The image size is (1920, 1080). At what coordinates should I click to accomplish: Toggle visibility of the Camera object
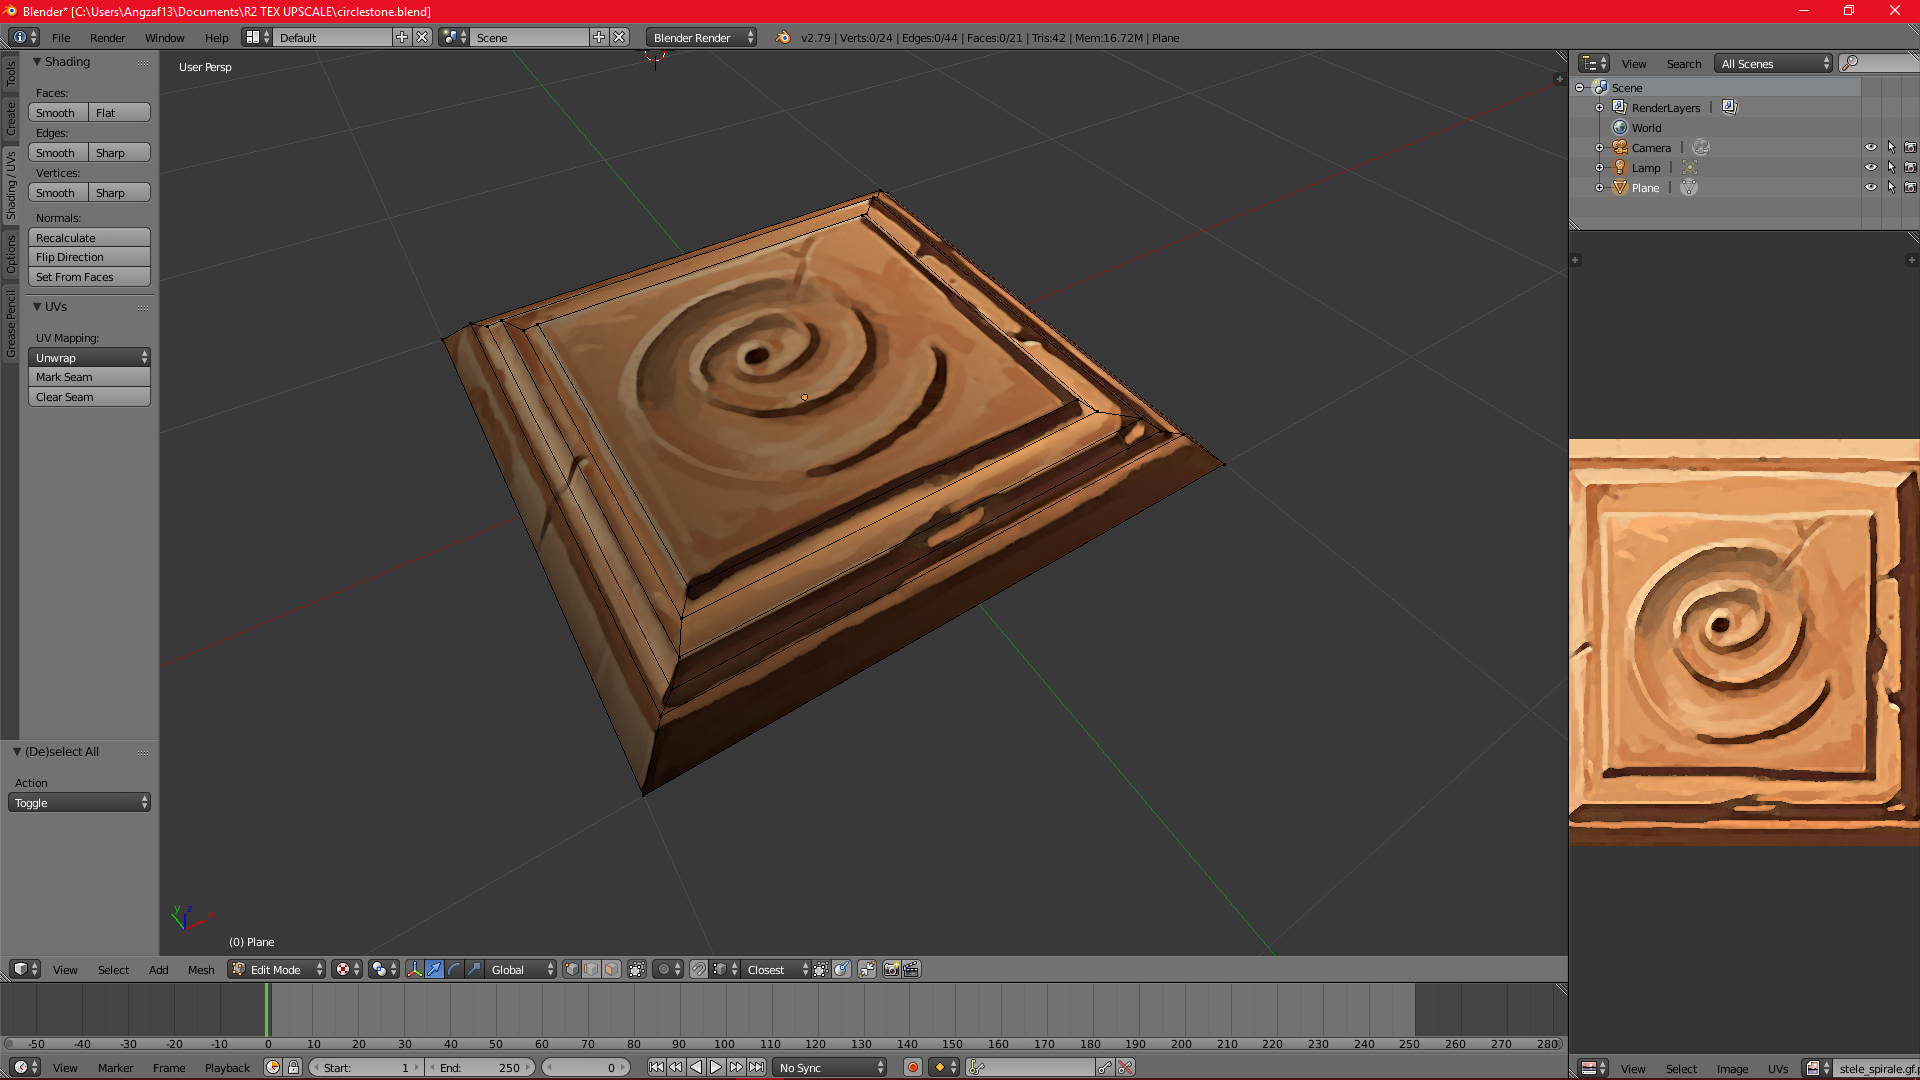[x=1870, y=147]
